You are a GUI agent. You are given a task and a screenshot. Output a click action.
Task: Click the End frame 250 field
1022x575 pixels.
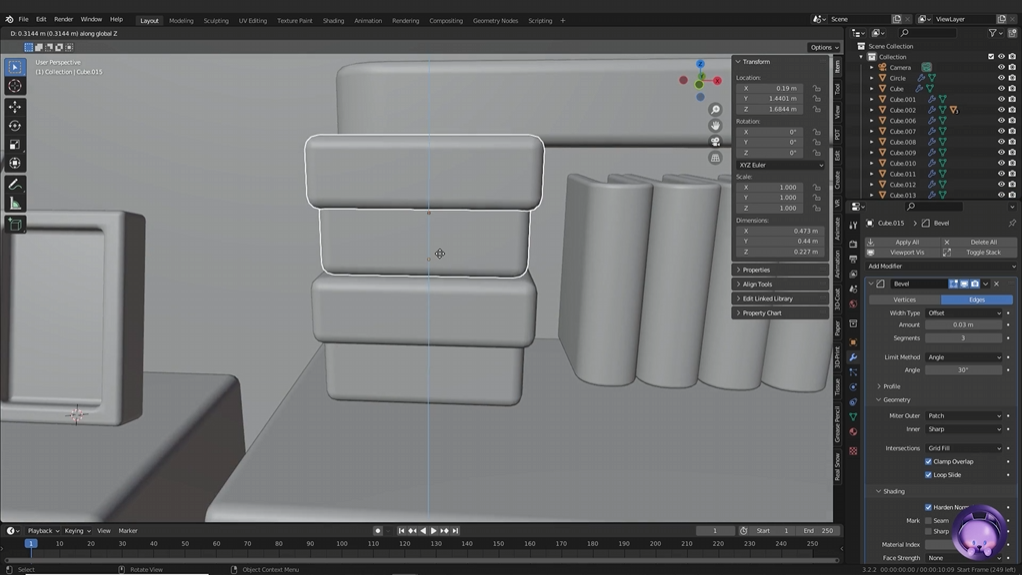(819, 531)
